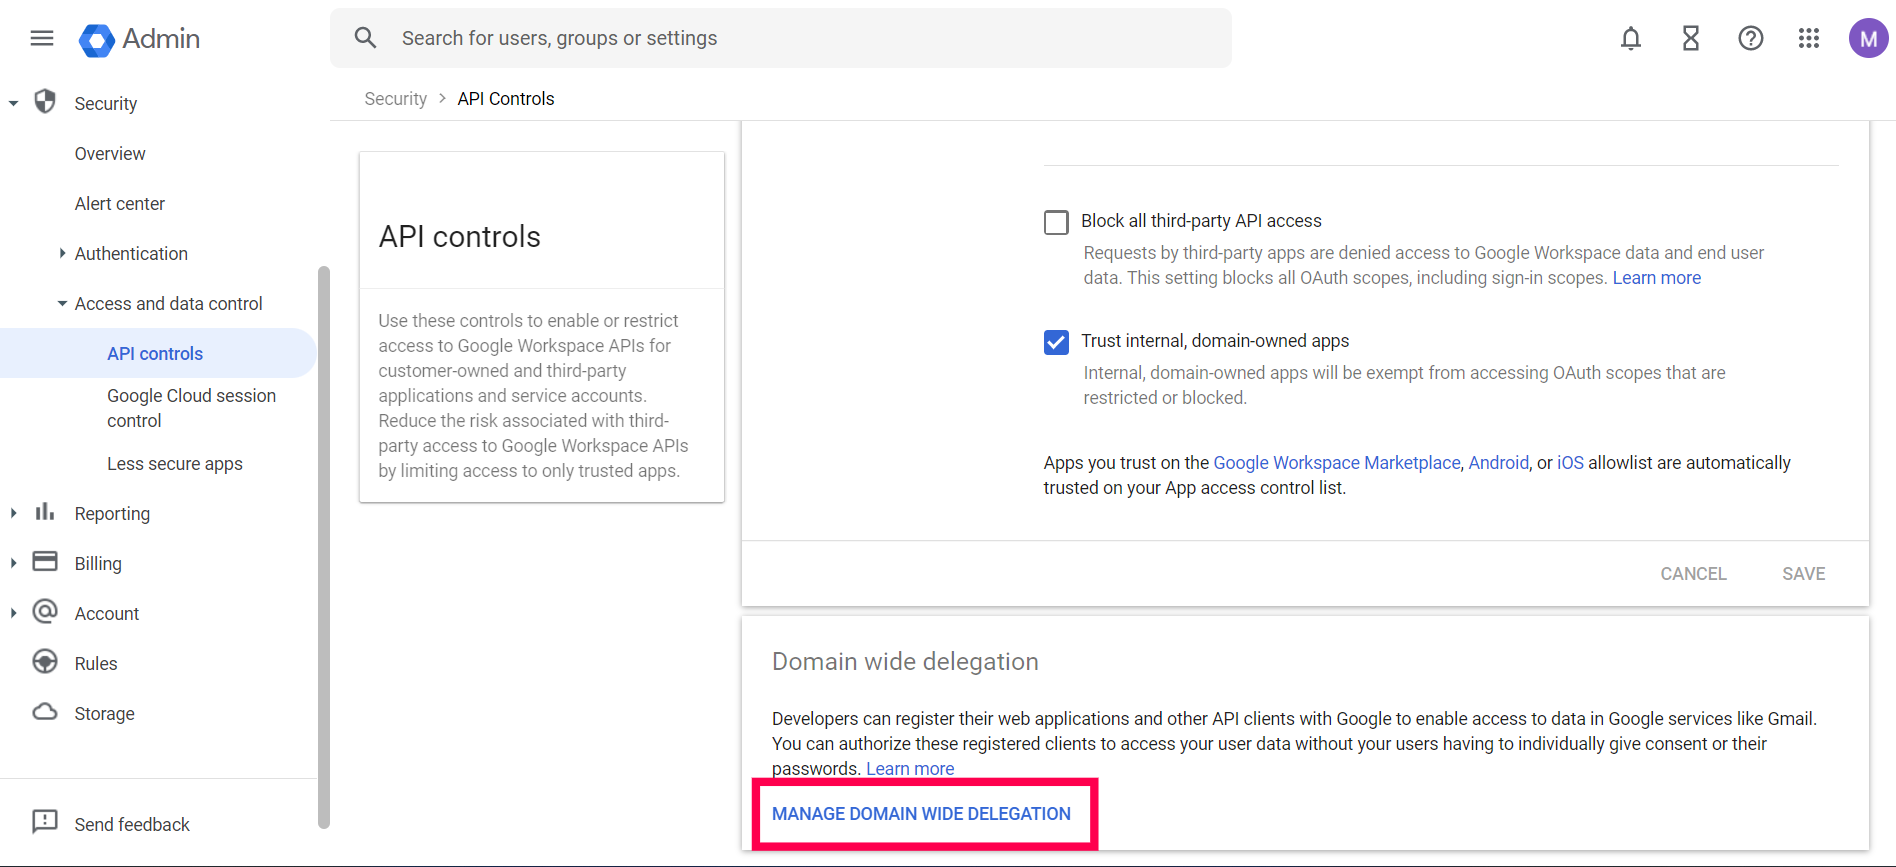Open the main hamburger menu

pyautogui.click(x=42, y=39)
